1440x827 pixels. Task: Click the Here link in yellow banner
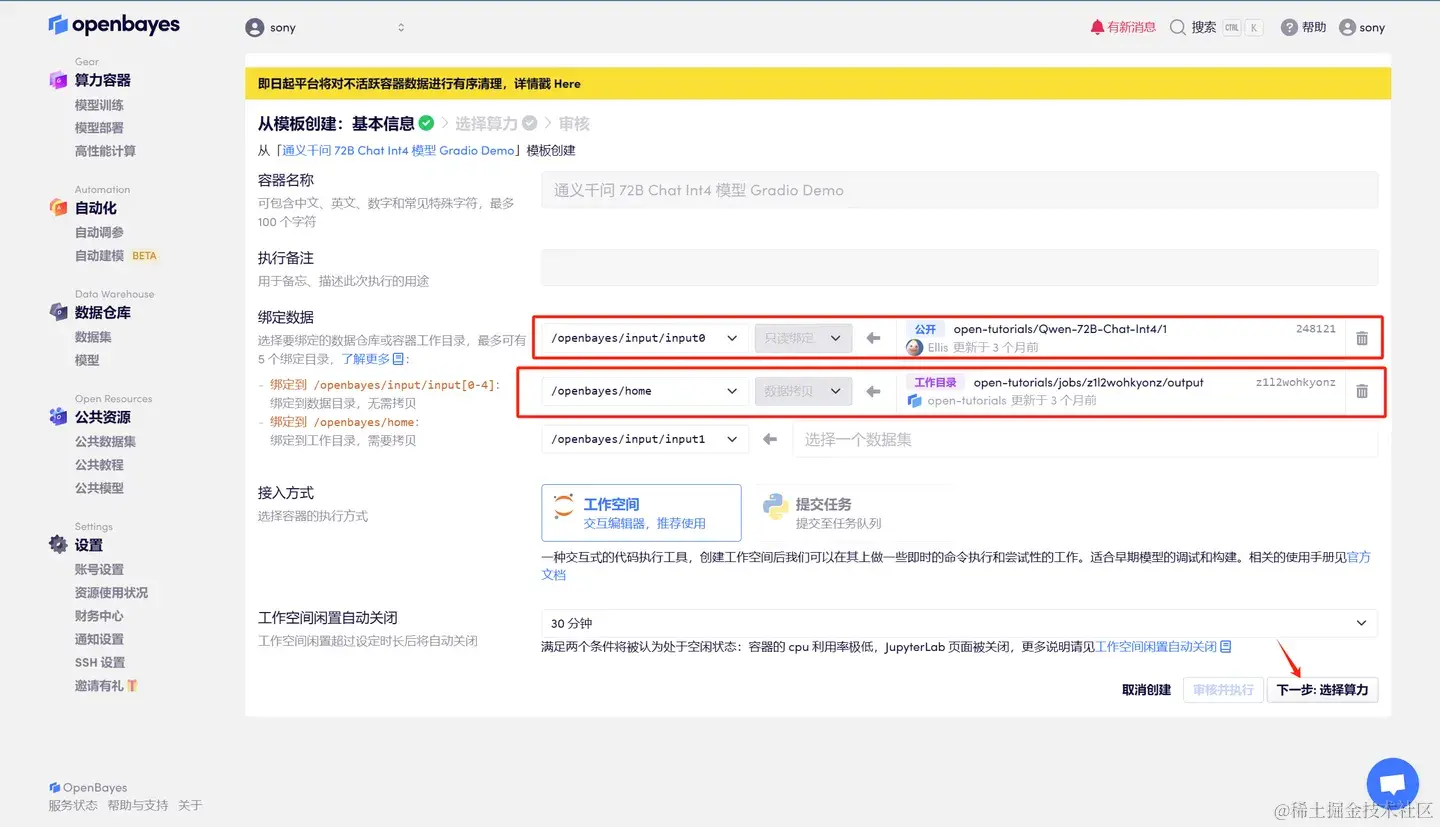click(567, 84)
